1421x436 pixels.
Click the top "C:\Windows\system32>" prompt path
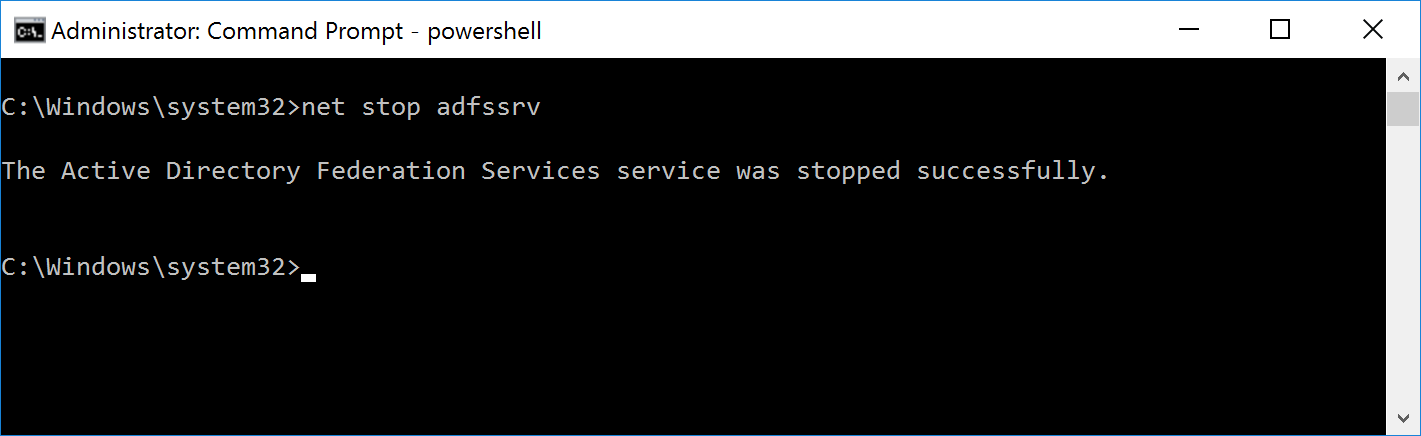[150, 107]
